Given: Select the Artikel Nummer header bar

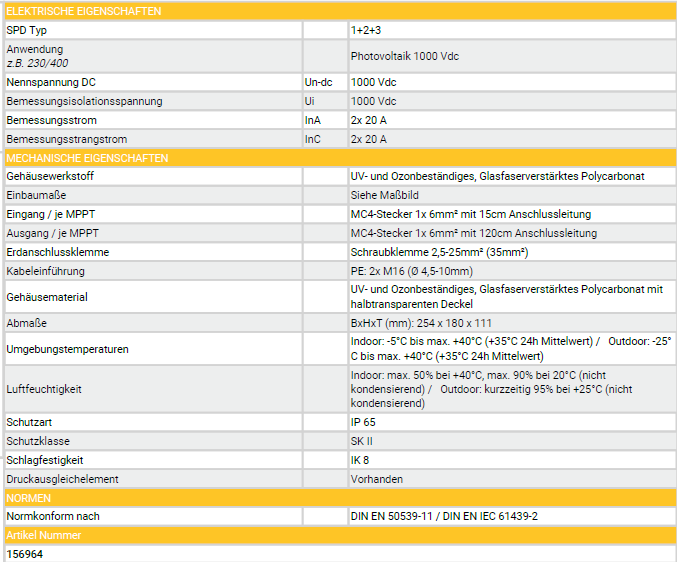Looking at the screenshot, I should [x=44, y=535].
